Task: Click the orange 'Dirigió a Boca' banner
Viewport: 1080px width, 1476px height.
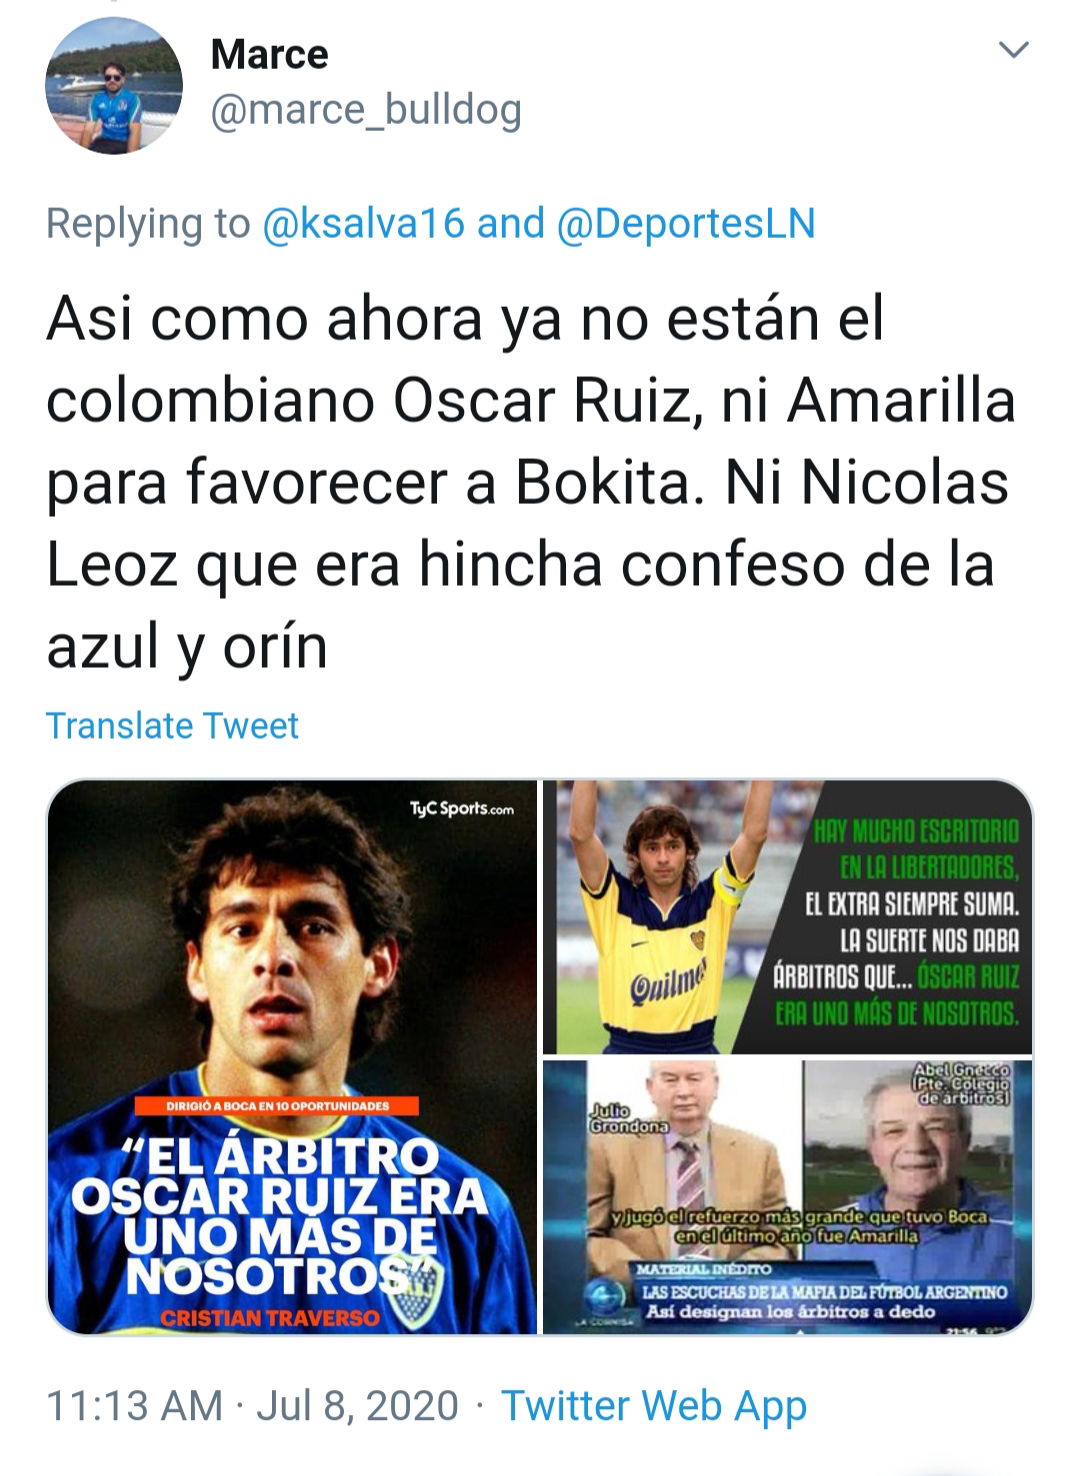Action: 278,1106
